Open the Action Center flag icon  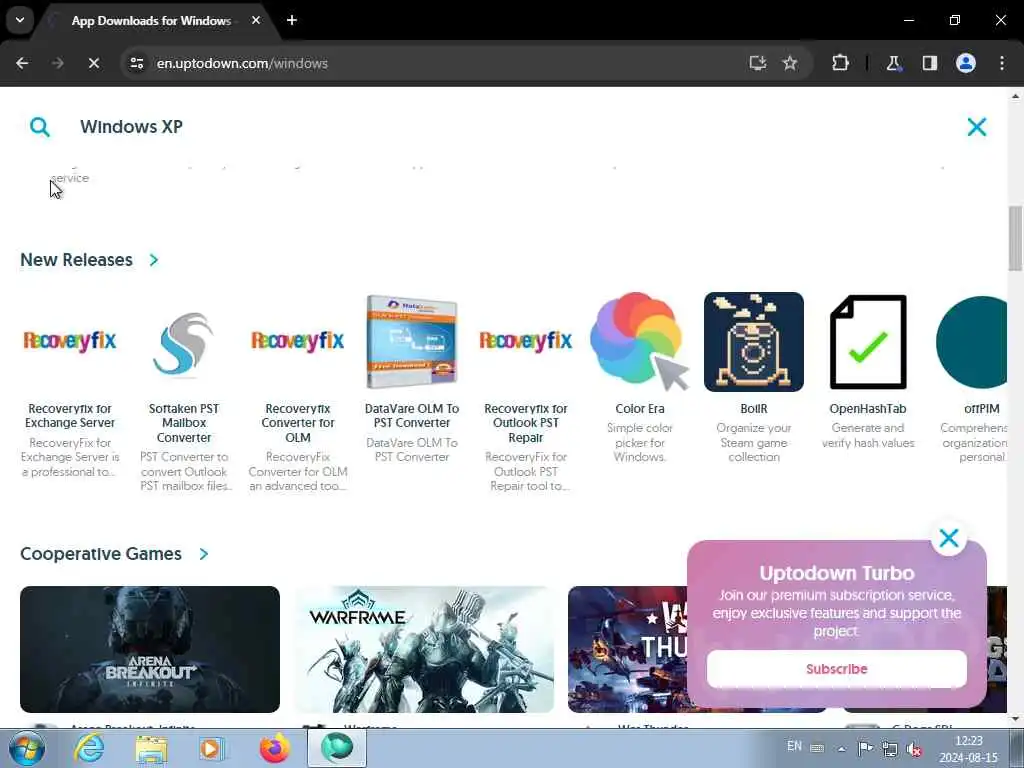coord(866,748)
